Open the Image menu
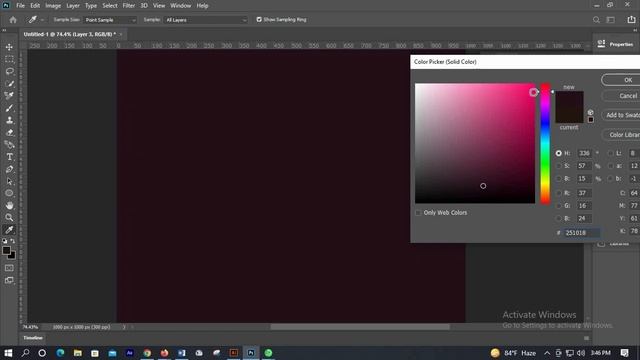640x360 pixels. click(x=53, y=6)
